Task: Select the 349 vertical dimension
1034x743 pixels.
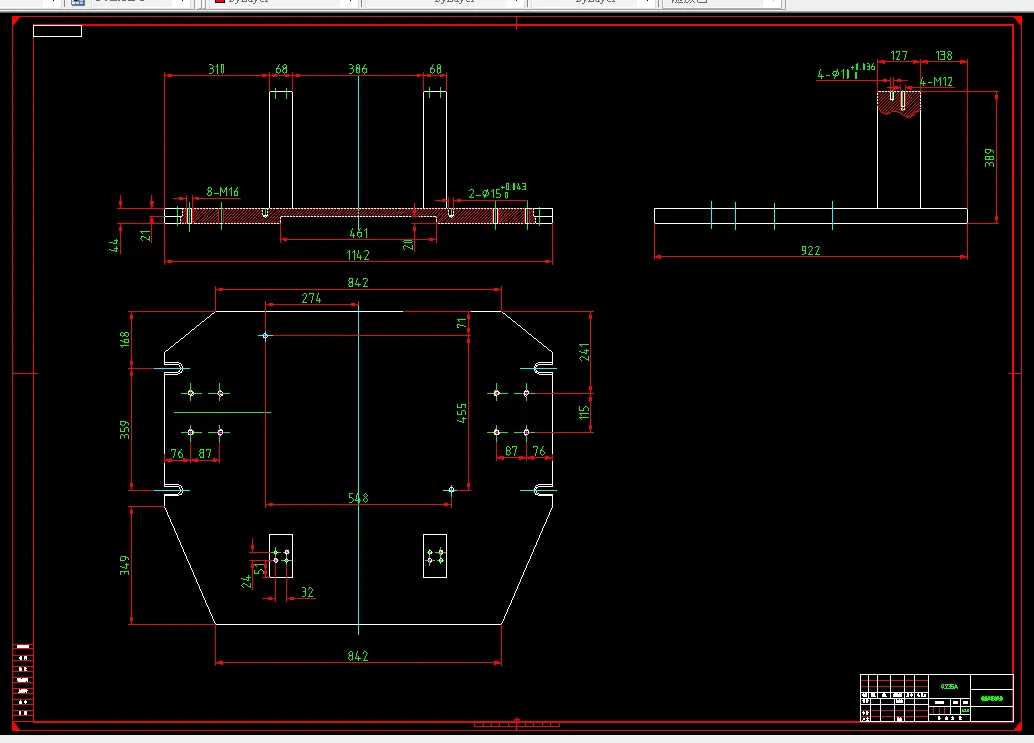Action: (x=124, y=565)
